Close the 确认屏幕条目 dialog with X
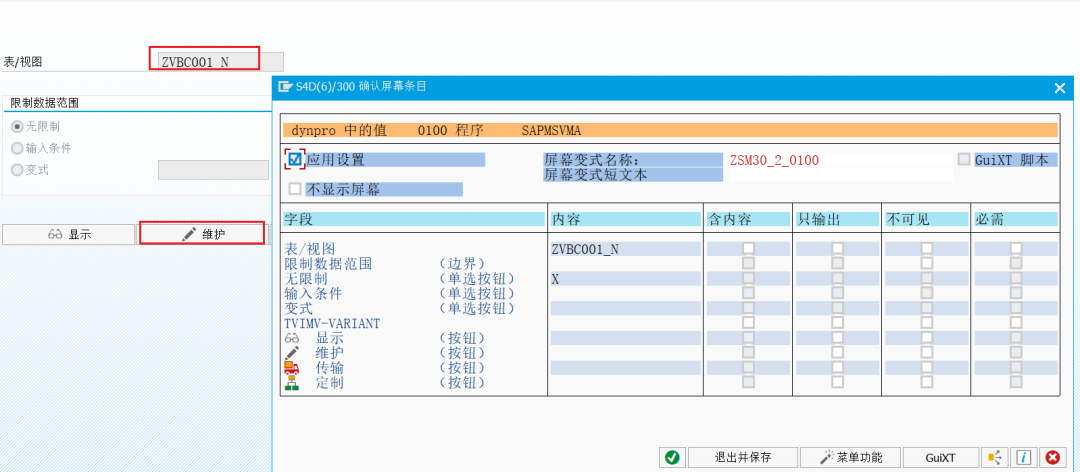 pyautogui.click(x=1060, y=88)
